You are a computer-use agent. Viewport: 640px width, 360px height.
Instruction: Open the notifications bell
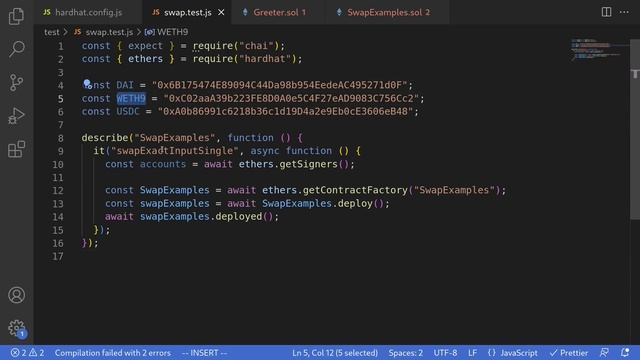click(625, 353)
